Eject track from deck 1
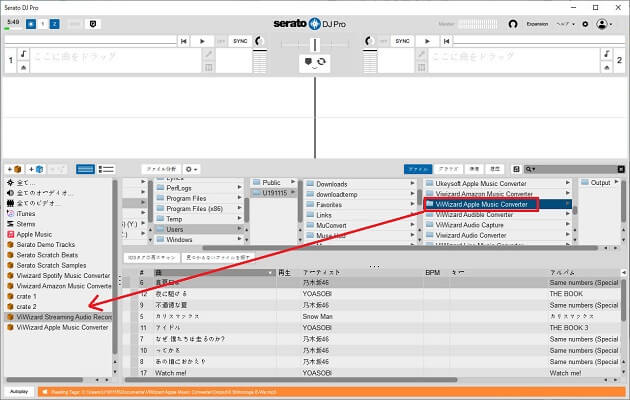Image resolution: width=630 pixels, height=400 pixels. coord(23,67)
